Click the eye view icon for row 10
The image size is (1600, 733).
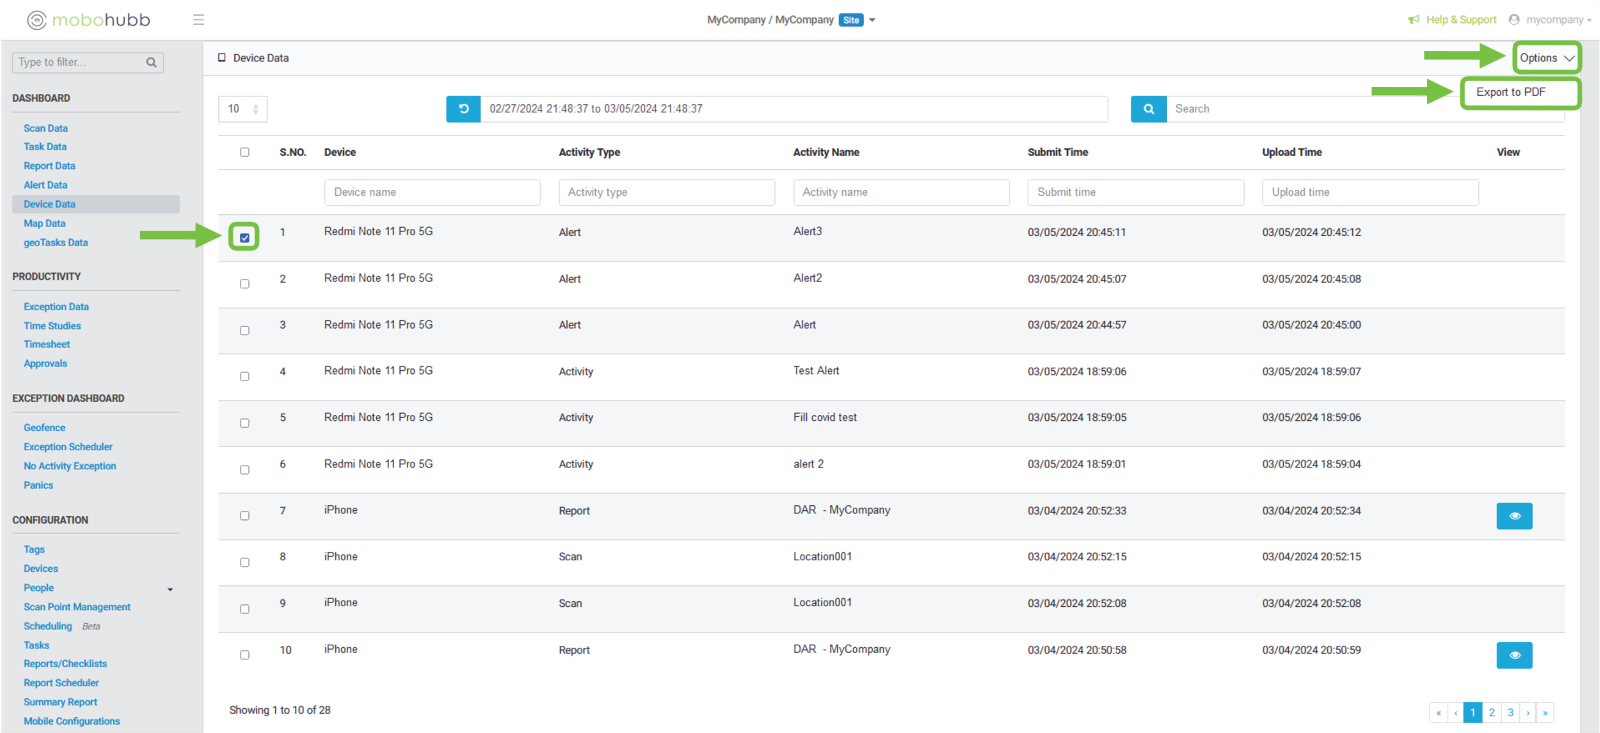(1514, 655)
